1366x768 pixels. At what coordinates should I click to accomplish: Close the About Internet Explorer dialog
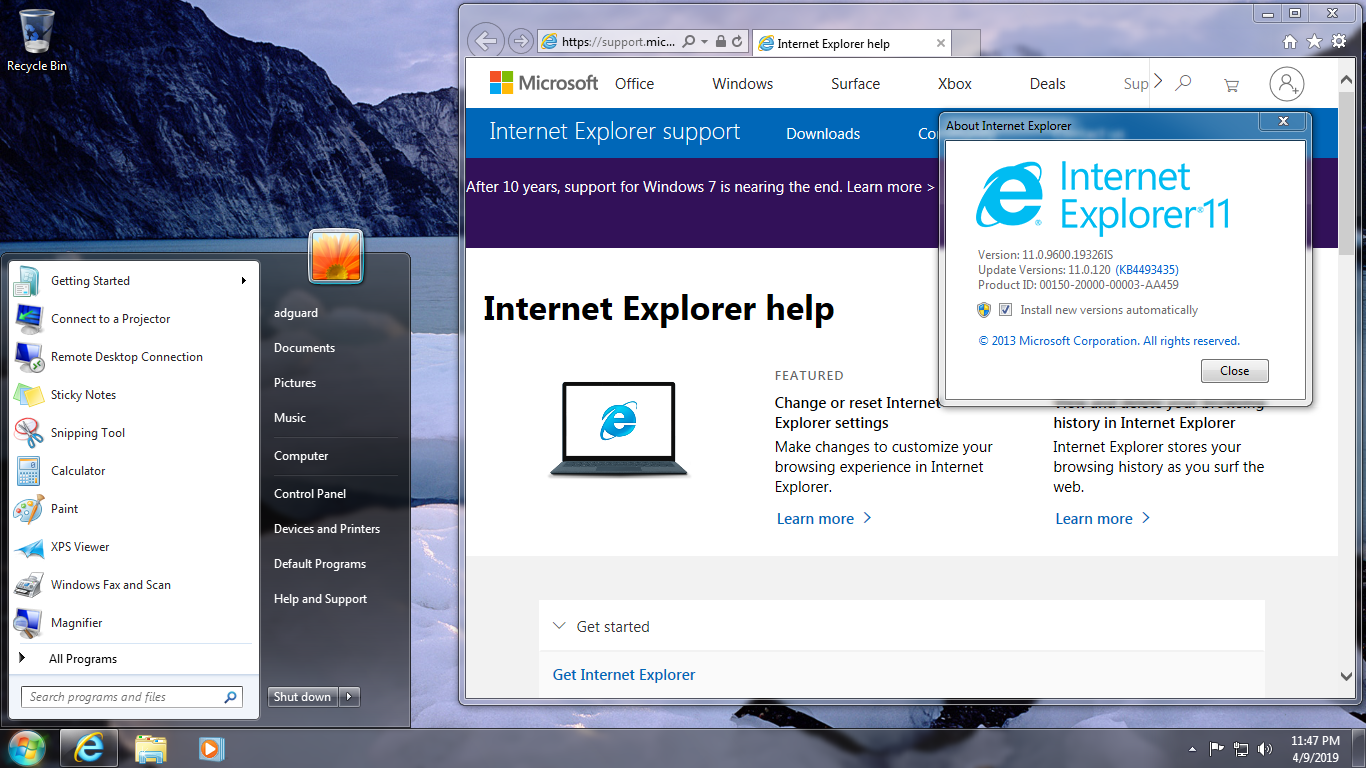point(1234,371)
